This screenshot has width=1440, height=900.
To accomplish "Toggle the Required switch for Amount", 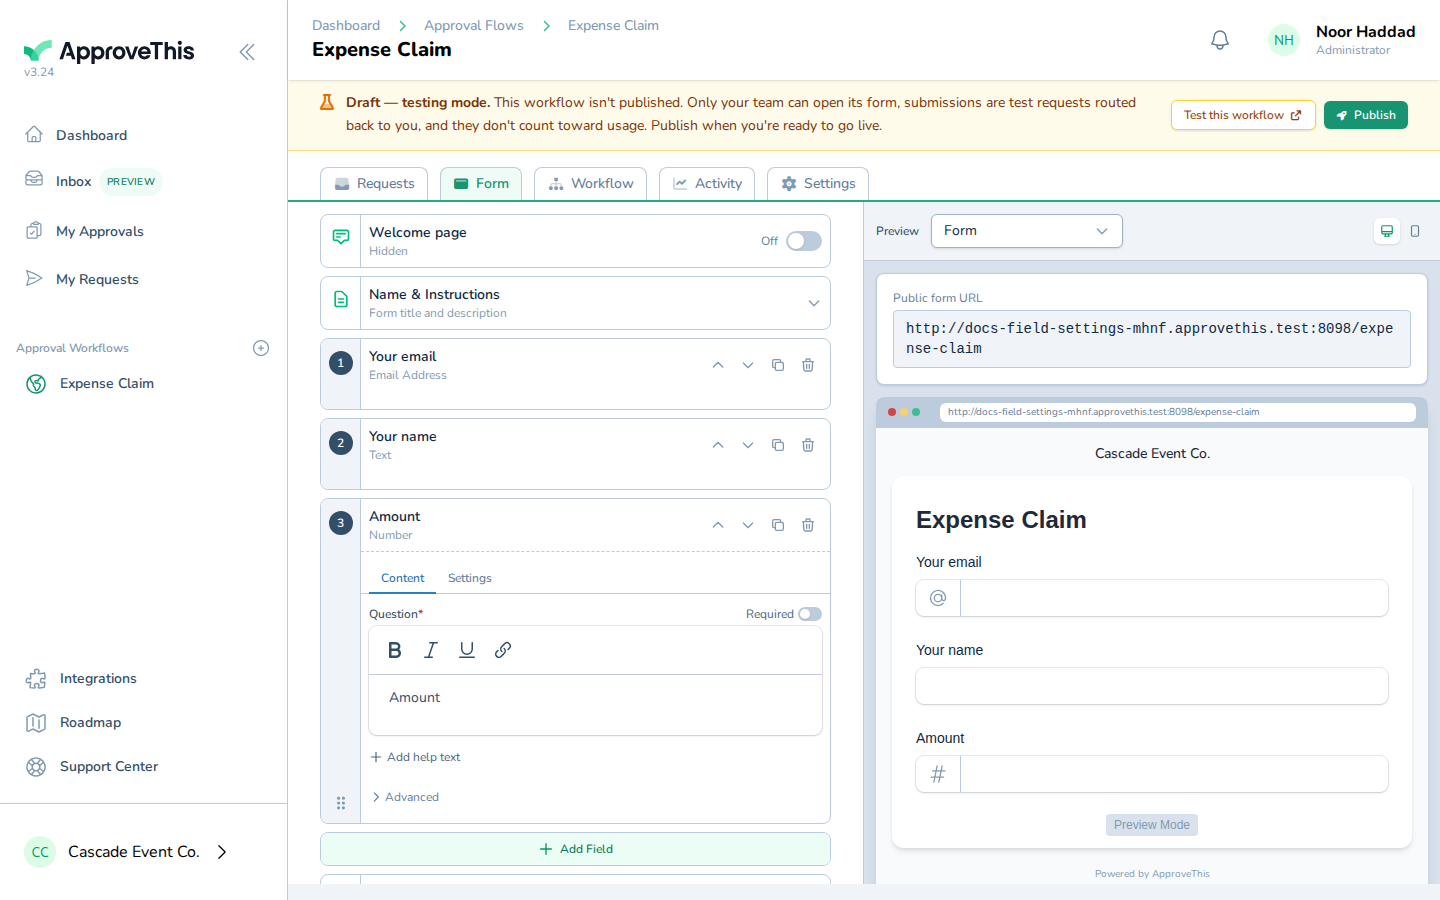I will click(x=810, y=614).
